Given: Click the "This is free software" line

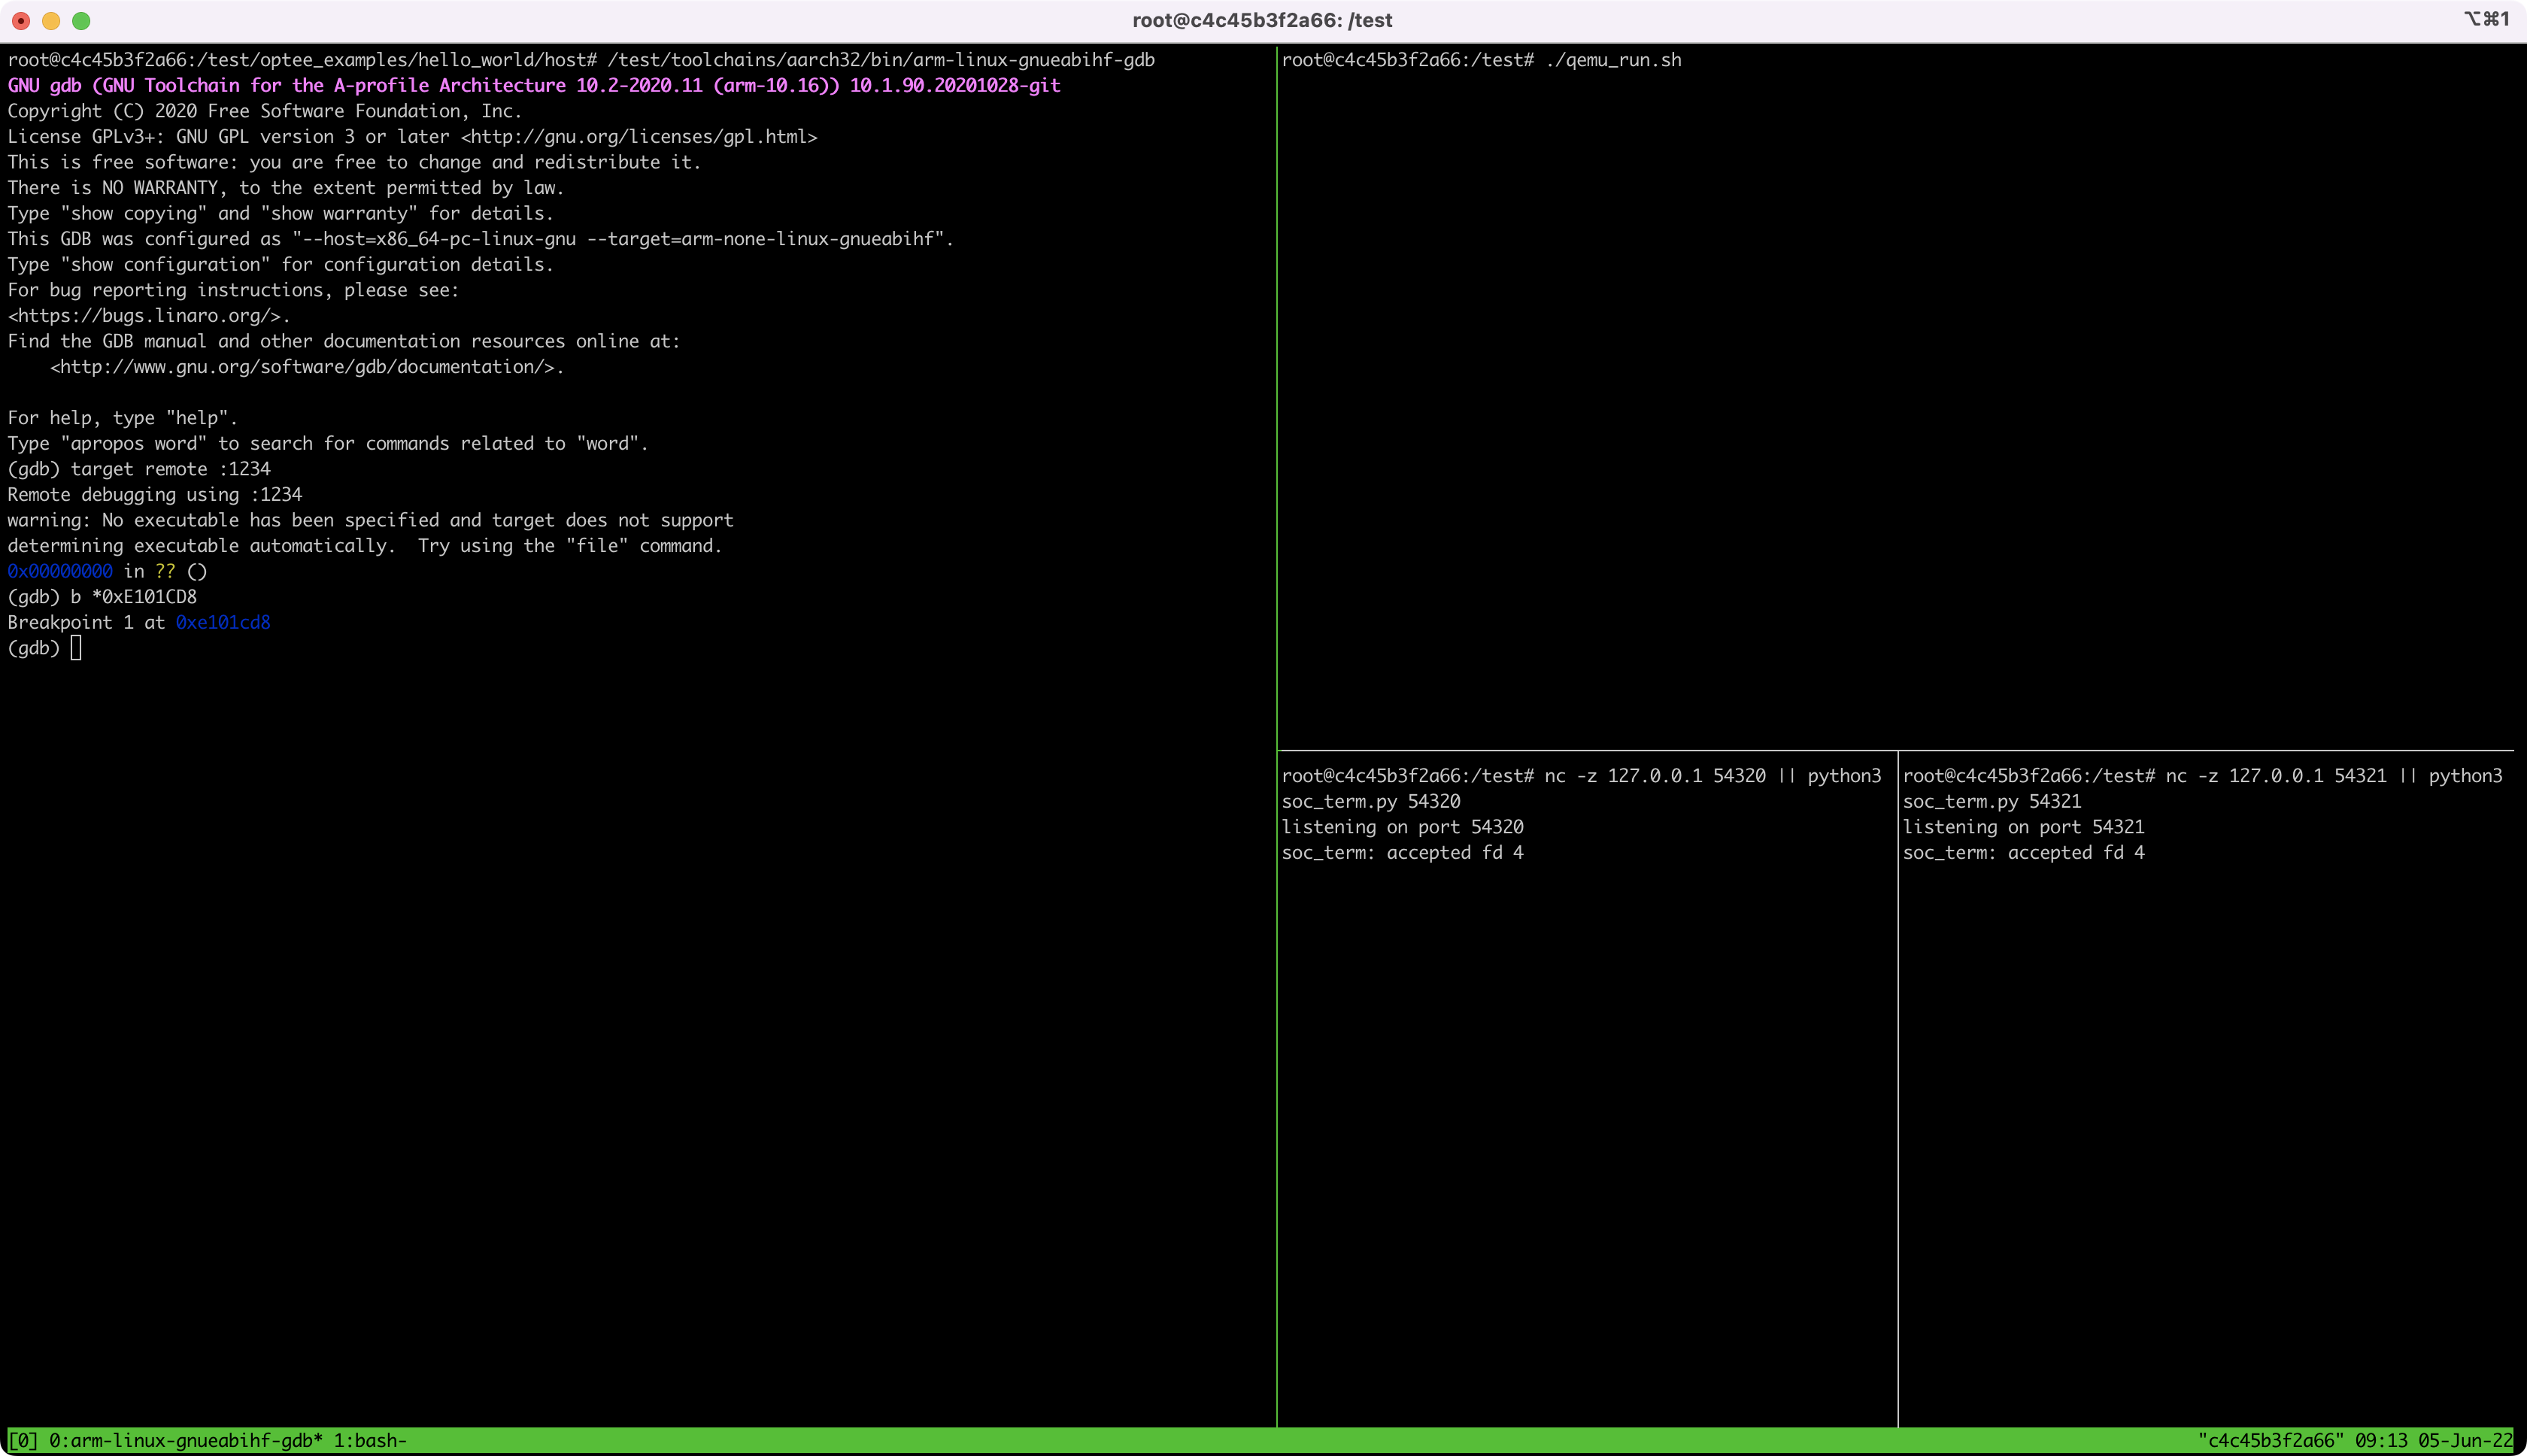Looking at the screenshot, I should click(x=355, y=162).
